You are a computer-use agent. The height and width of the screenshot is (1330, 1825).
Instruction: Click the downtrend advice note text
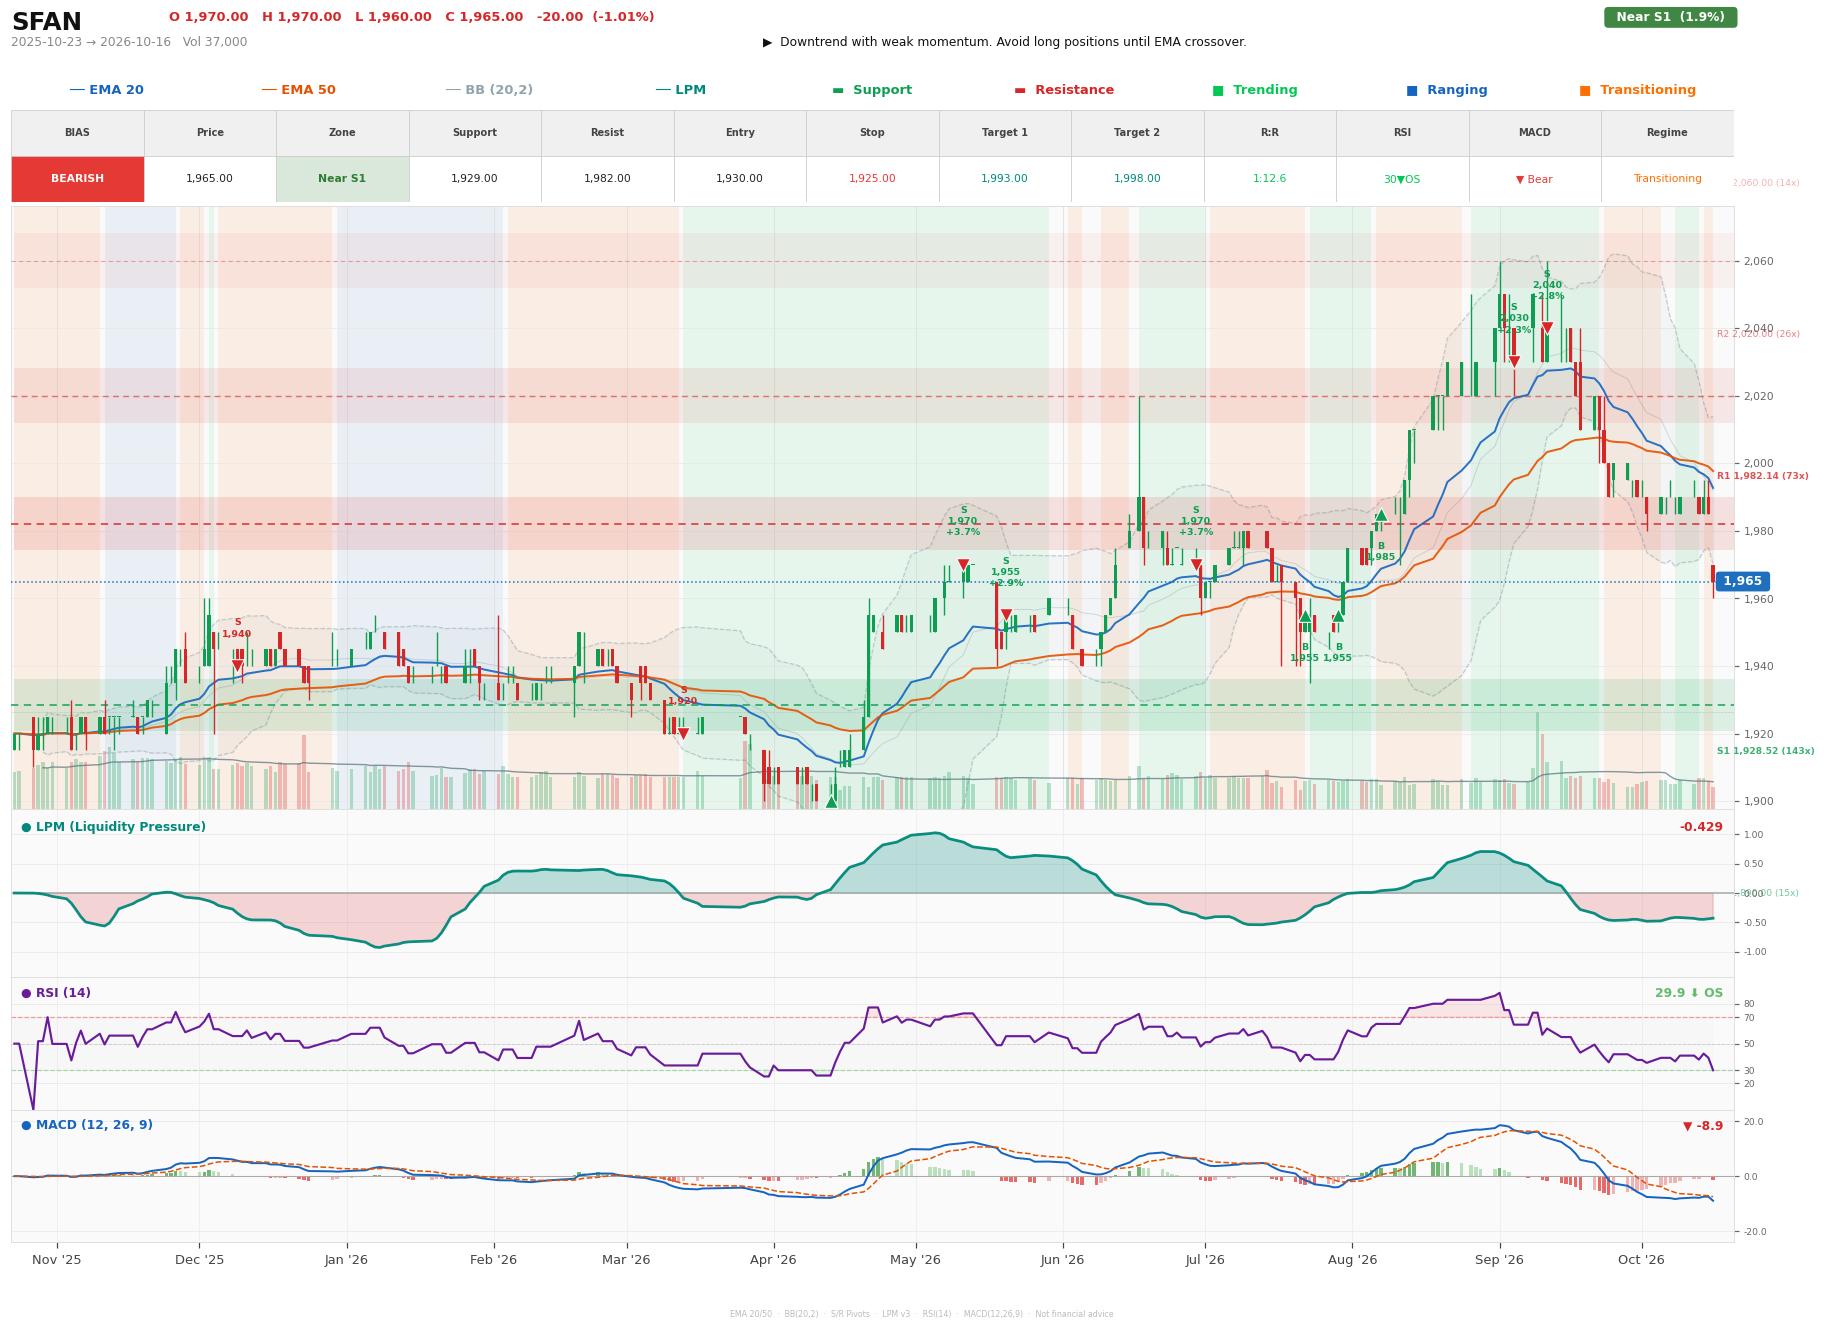point(1004,42)
